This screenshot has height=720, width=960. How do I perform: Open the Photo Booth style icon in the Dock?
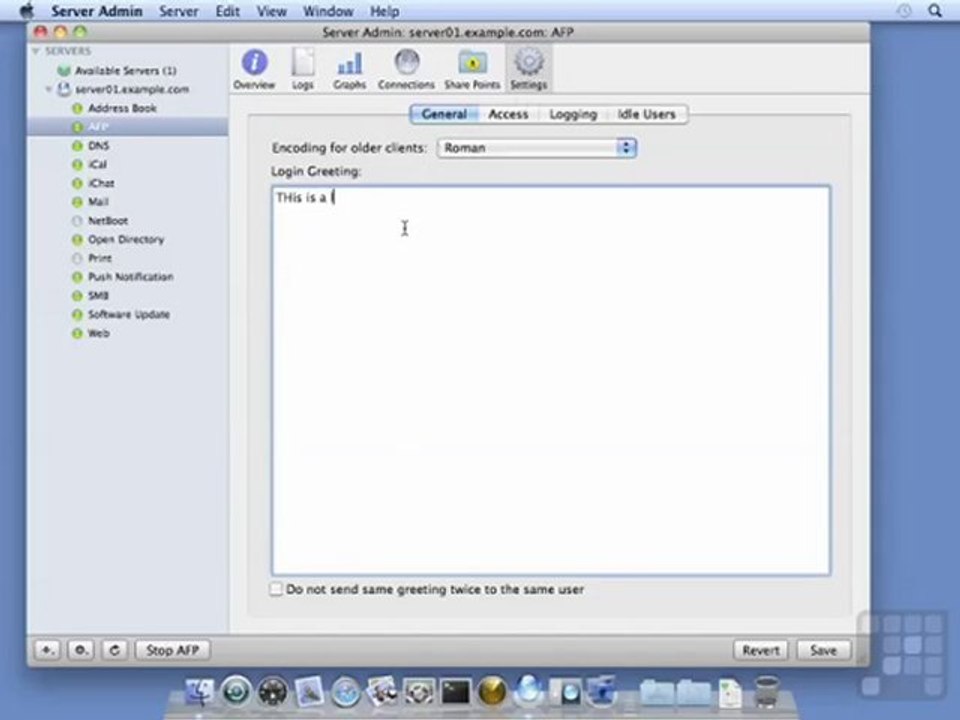[x=566, y=692]
